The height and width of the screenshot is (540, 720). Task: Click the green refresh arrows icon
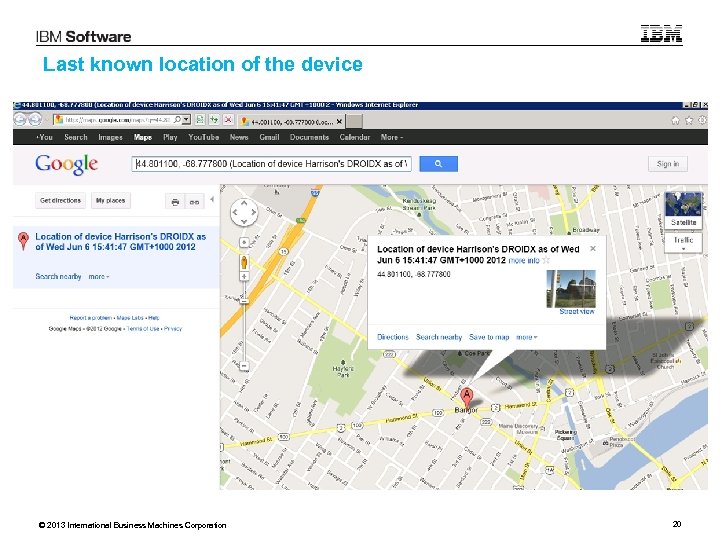(x=214, y=120)
